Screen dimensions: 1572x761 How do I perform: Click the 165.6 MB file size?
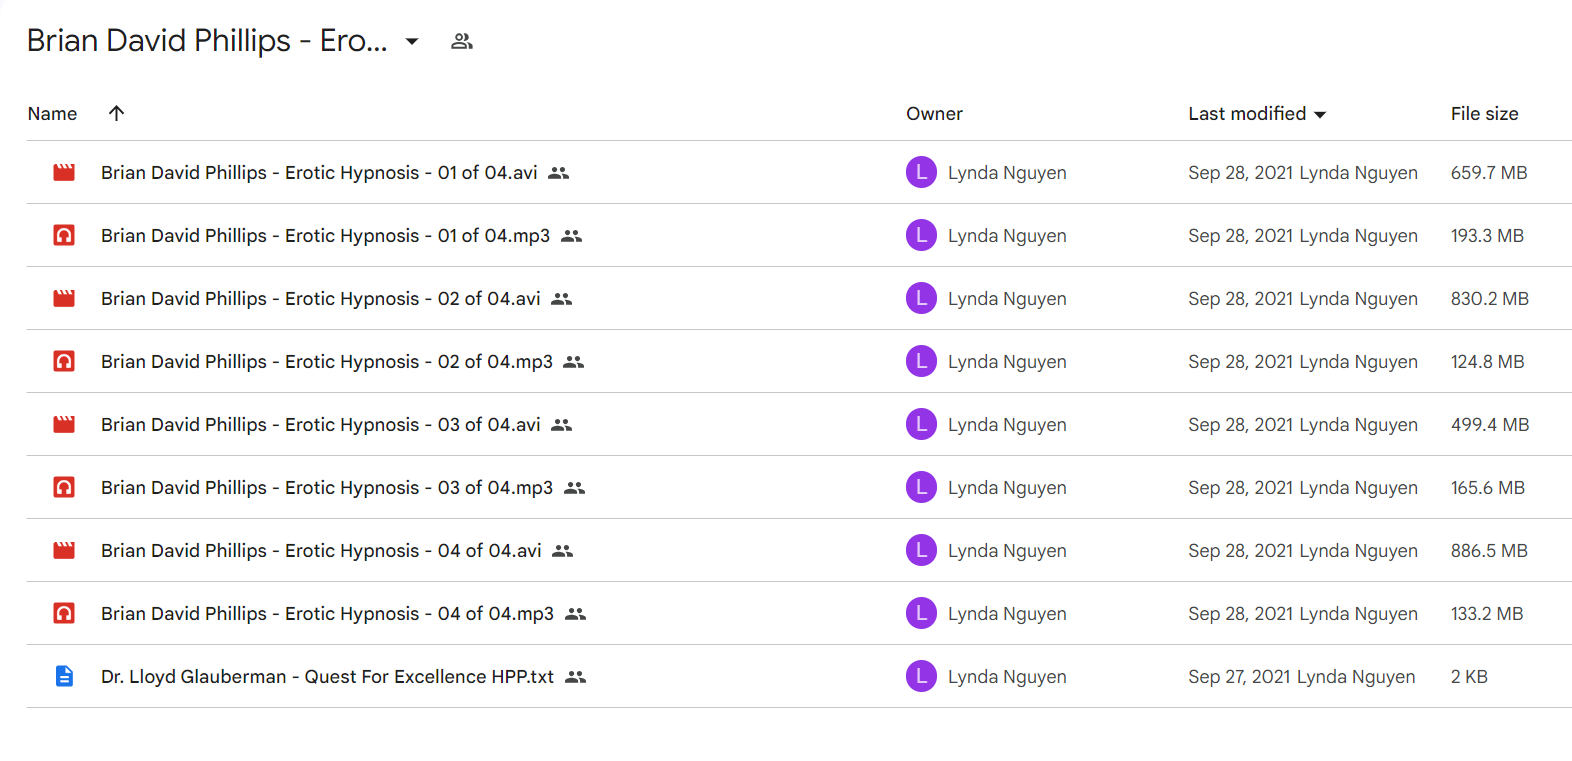tap(1488, 488)
